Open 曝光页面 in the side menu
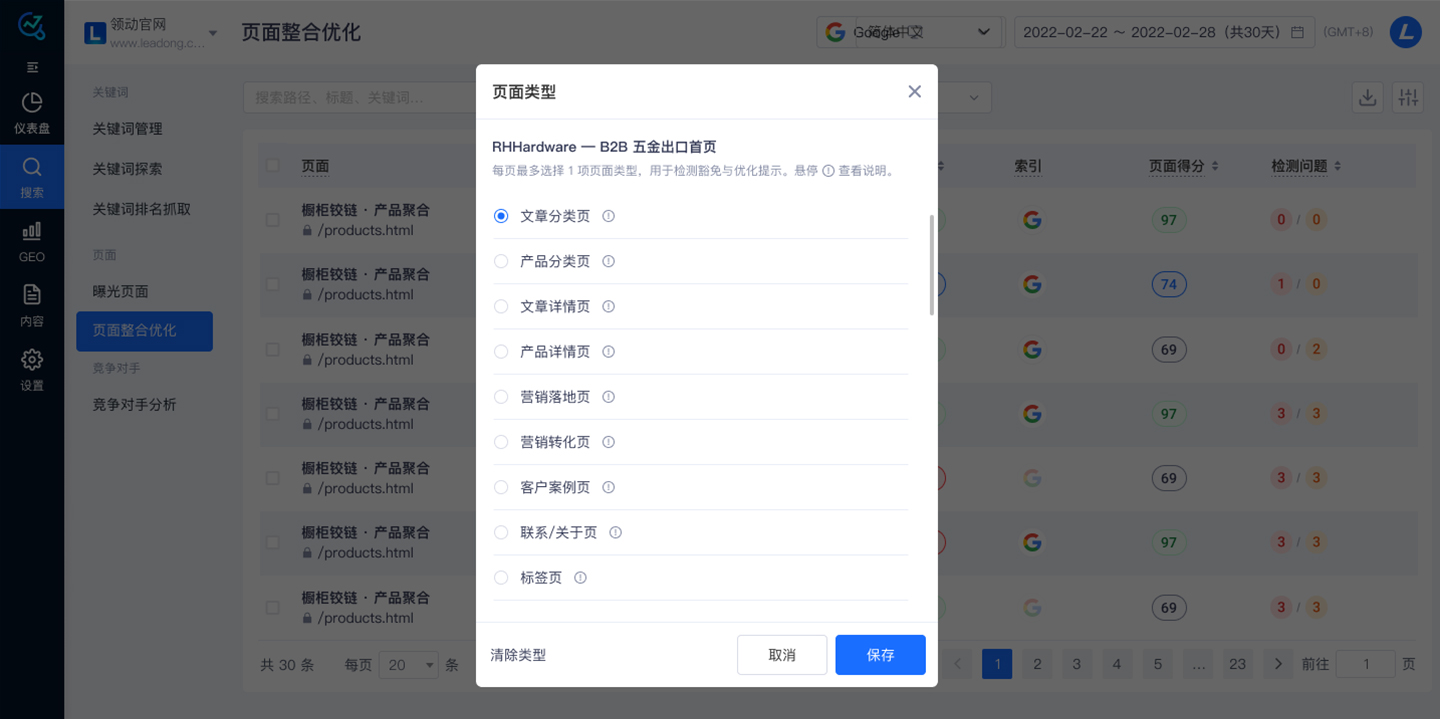Viewport: 1440px width, 719px height. (x=120, y=291)
